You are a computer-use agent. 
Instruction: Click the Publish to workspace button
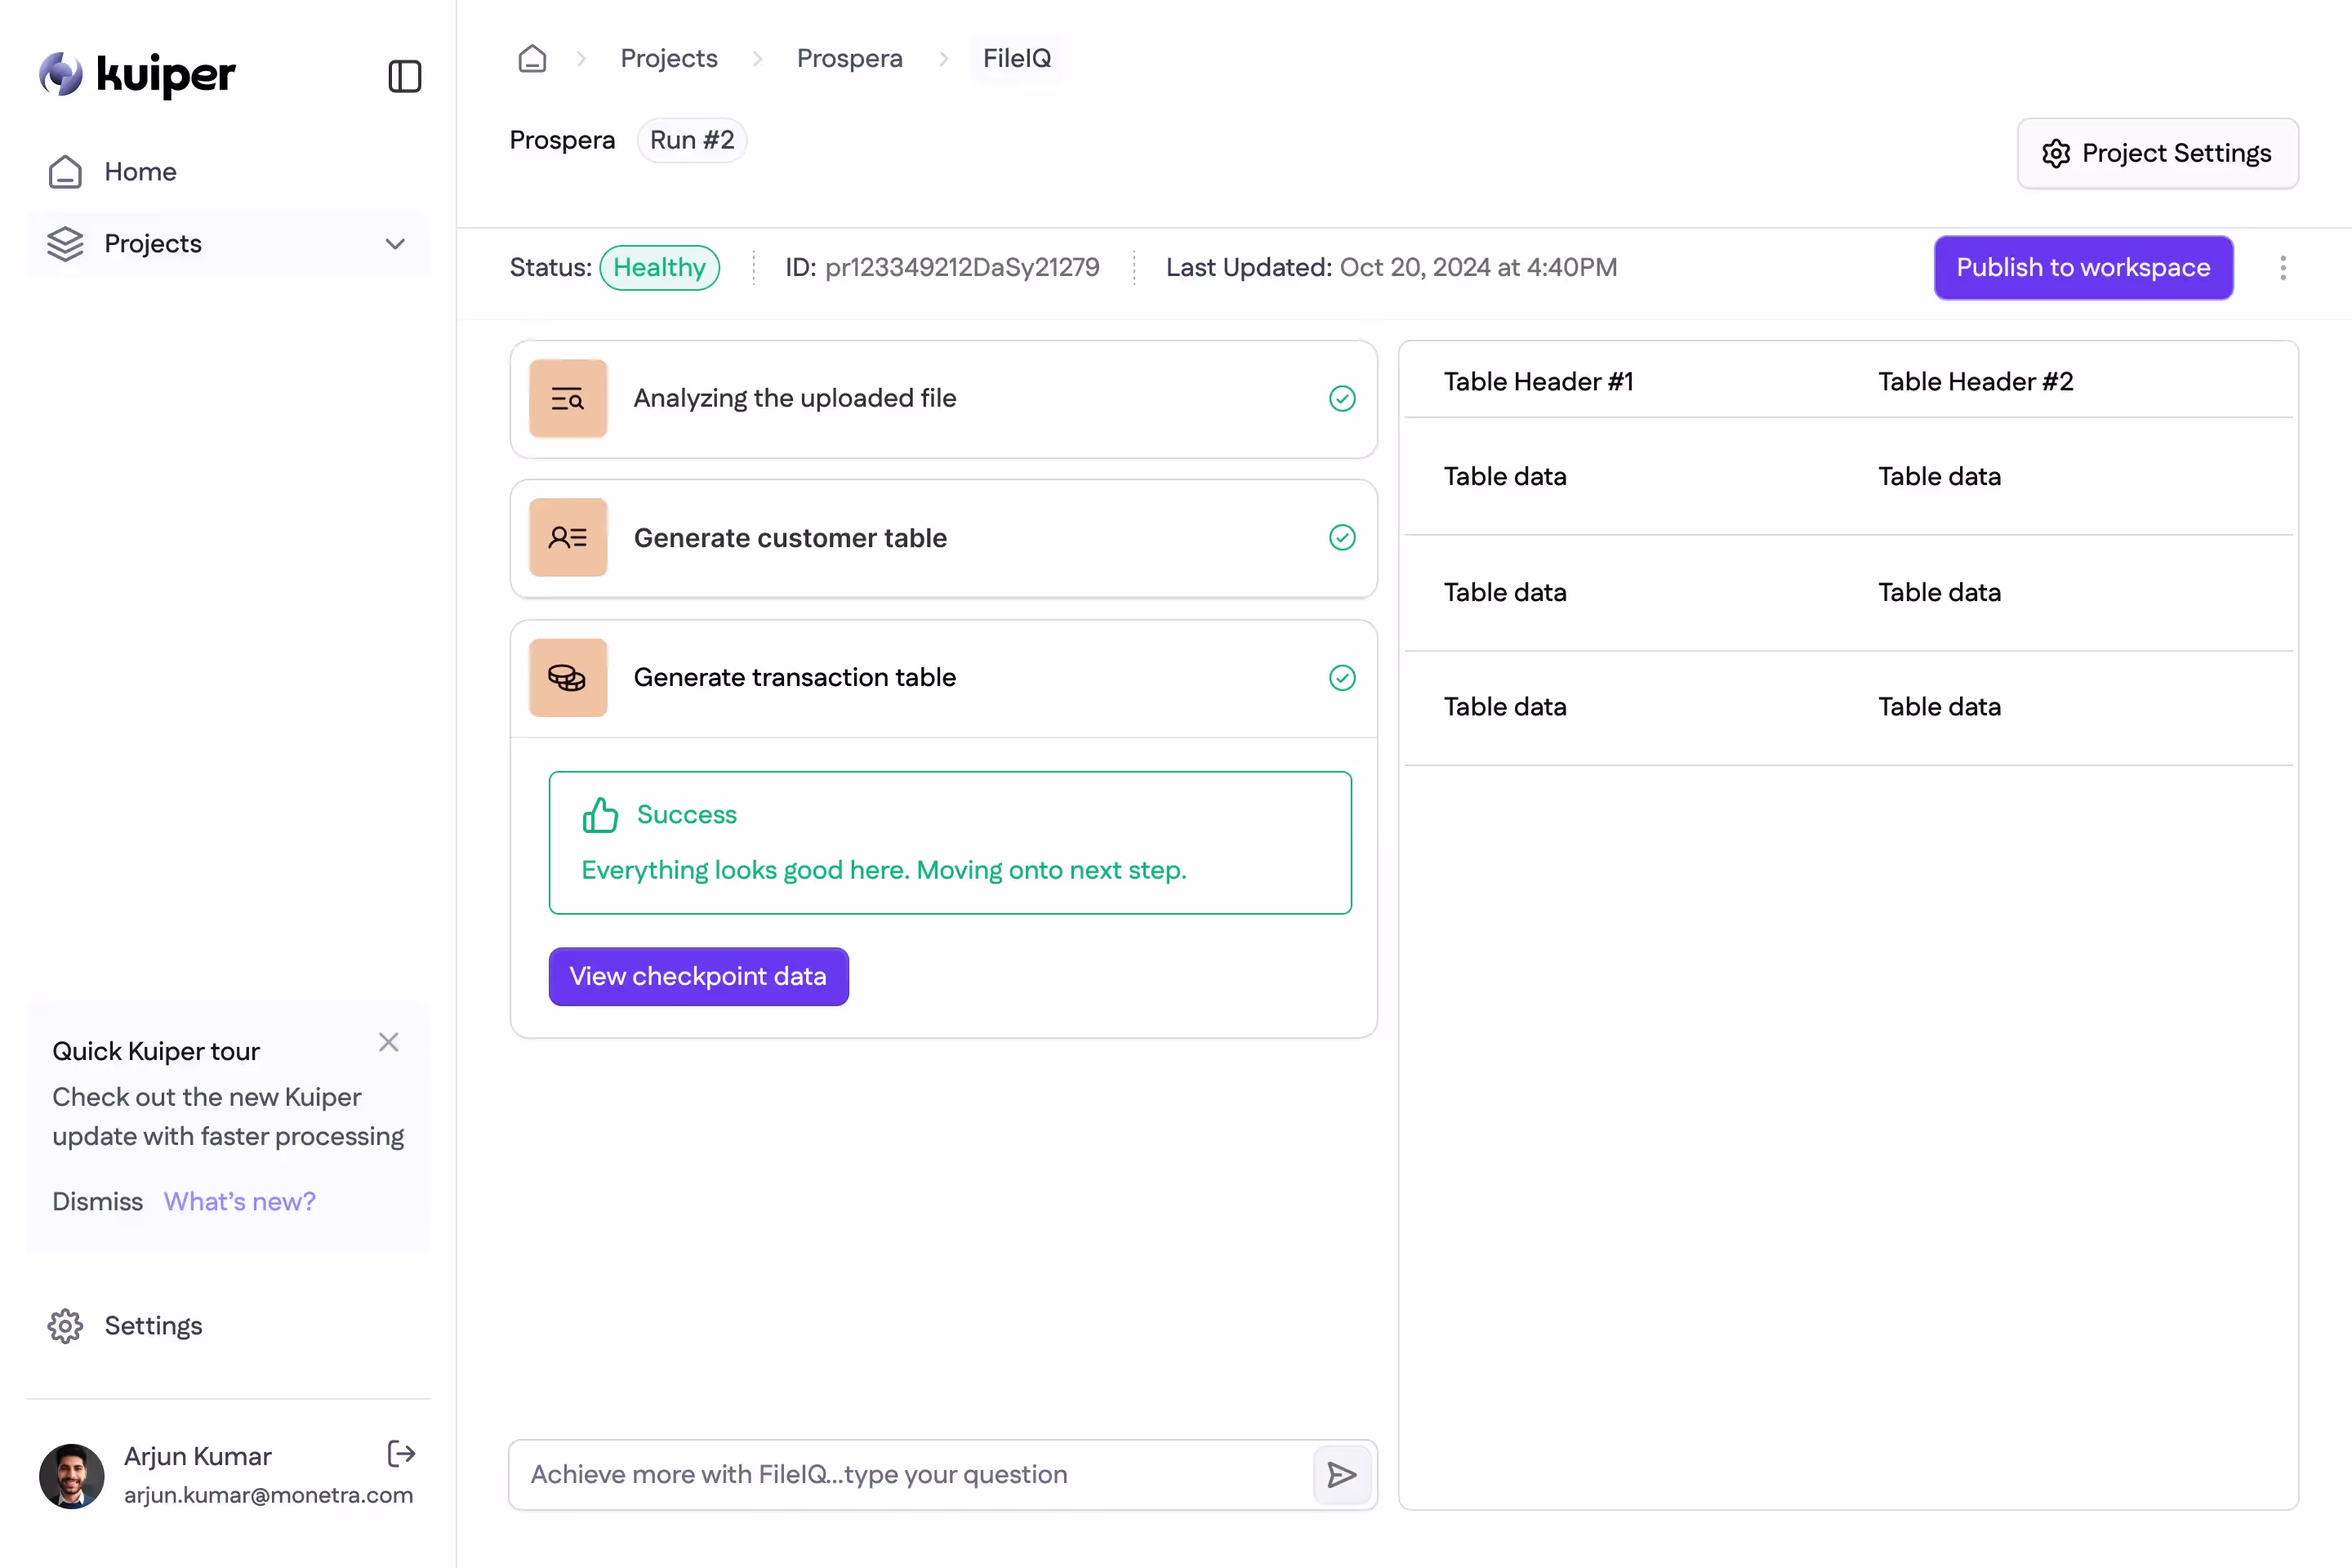pos(2083,268)
